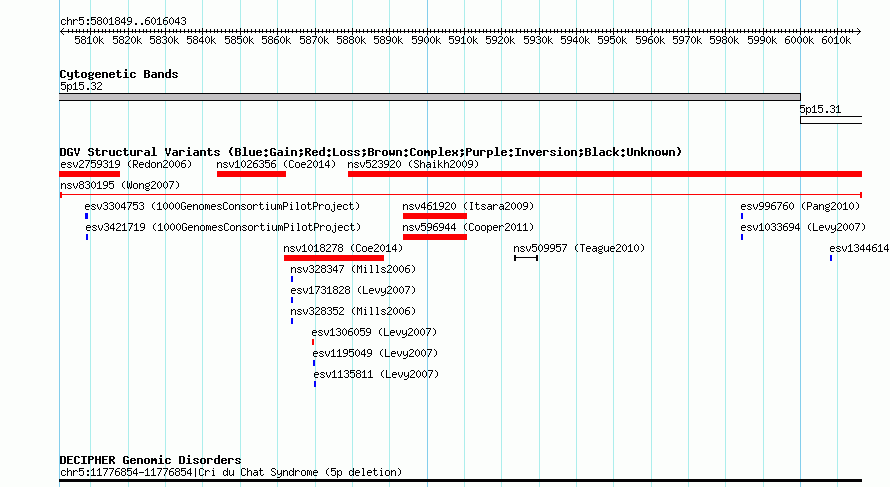
Task: Click the 5950k ruler tick label
Action: click(612, 41)
